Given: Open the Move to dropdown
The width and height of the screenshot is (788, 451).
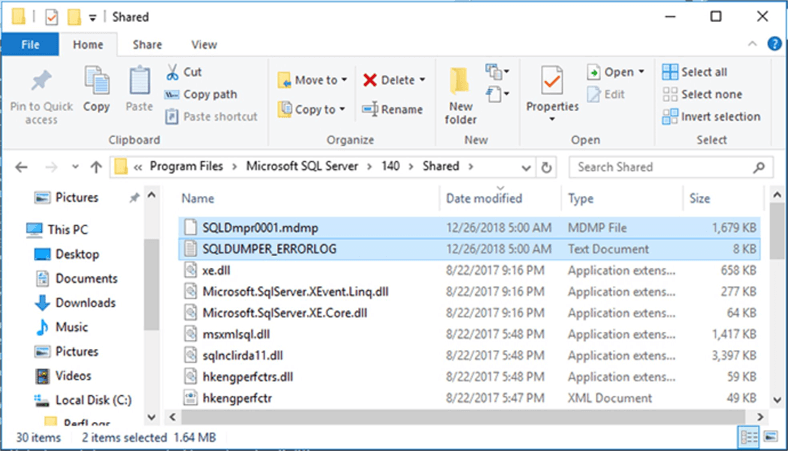Looking at the screenshot, I should tap(312, 80).
